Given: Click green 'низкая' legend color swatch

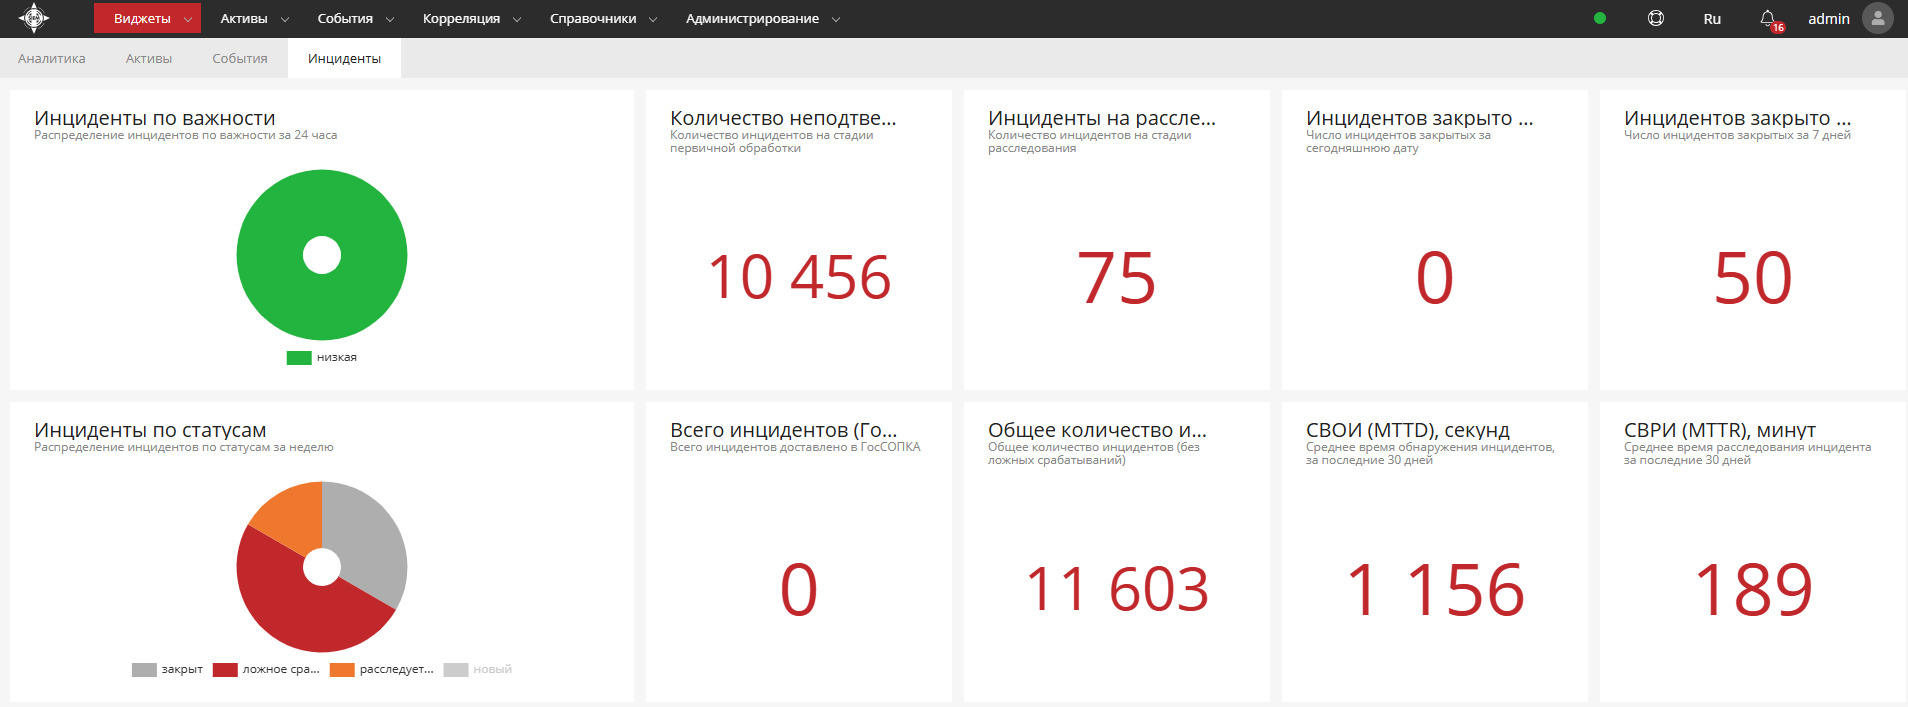Looking at the screenshot, I should coord(299,358).
